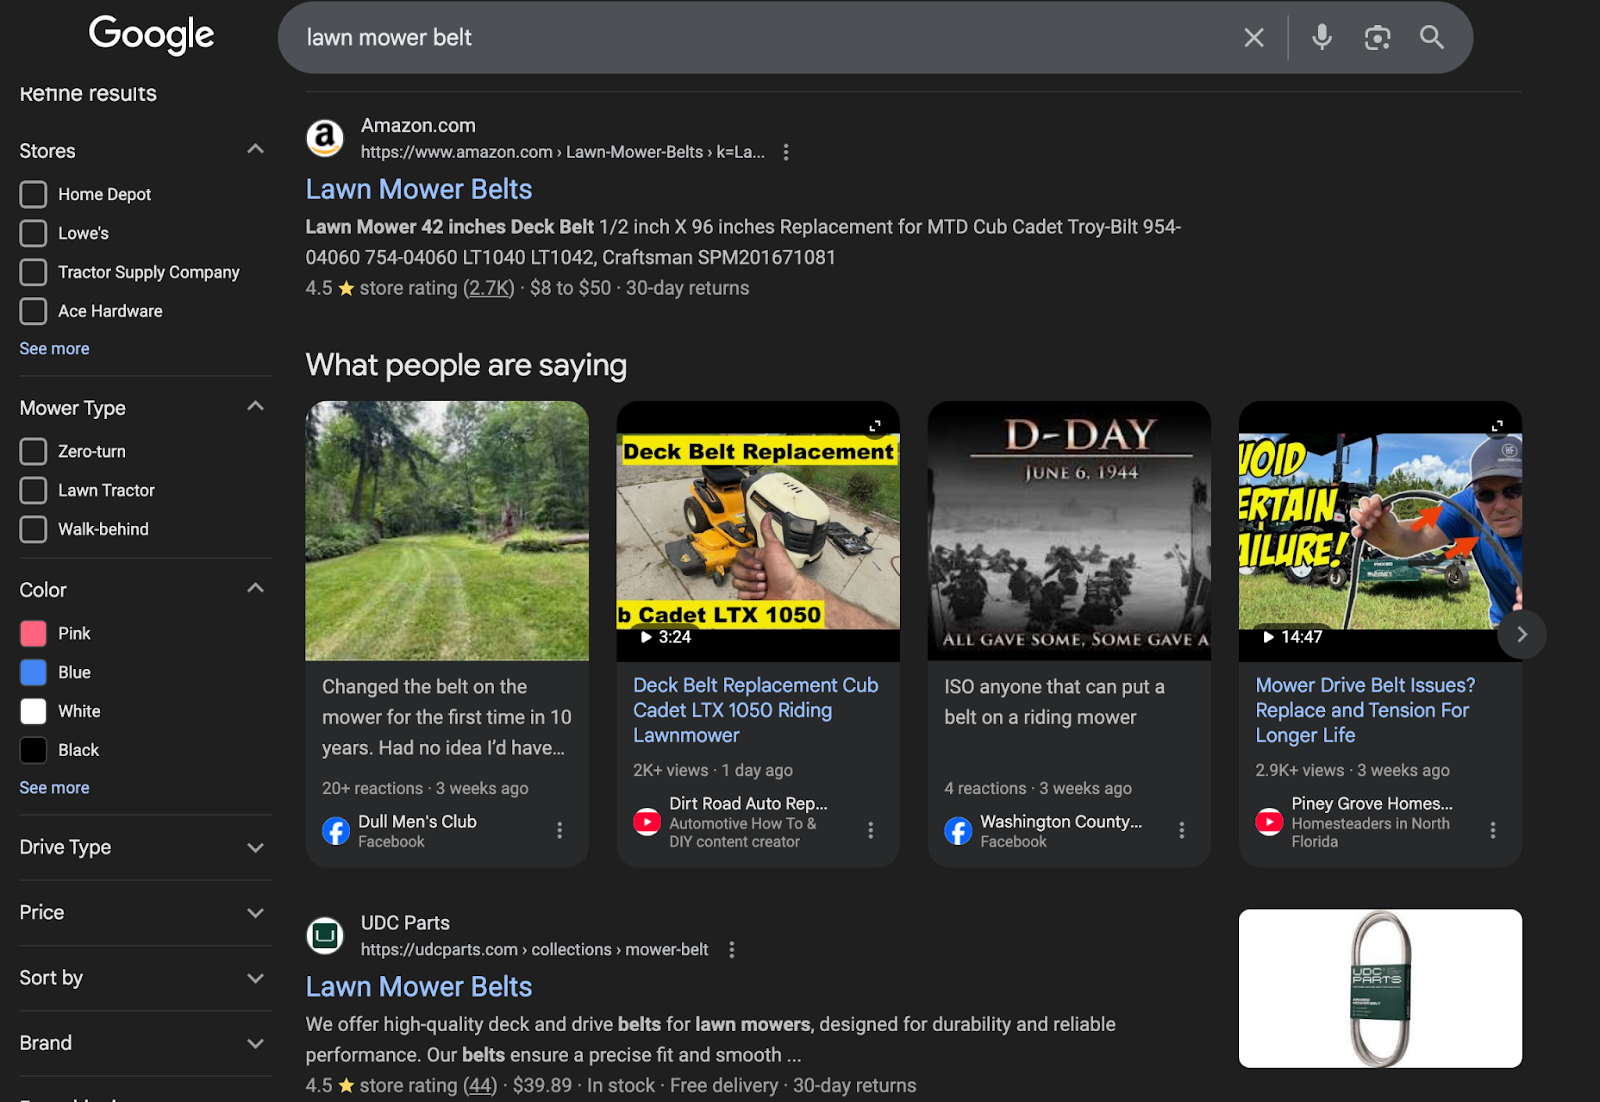Open the grassy lawn photo post thumbnail
This screenshot has width=1600, height=1102.
click(447, 530)
